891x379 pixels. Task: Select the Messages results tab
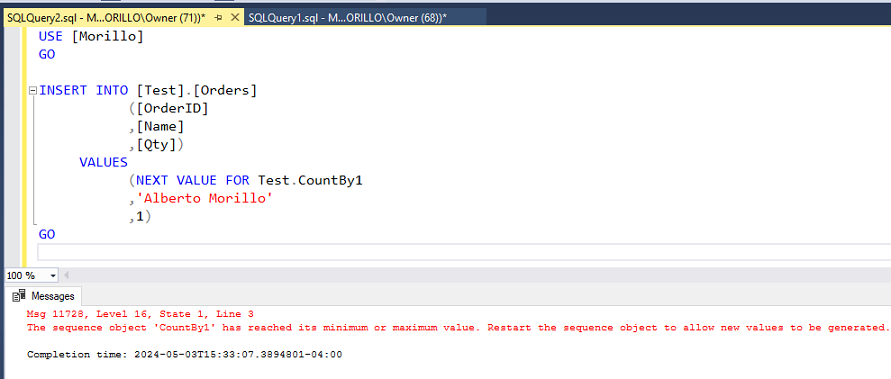[44, 296]
